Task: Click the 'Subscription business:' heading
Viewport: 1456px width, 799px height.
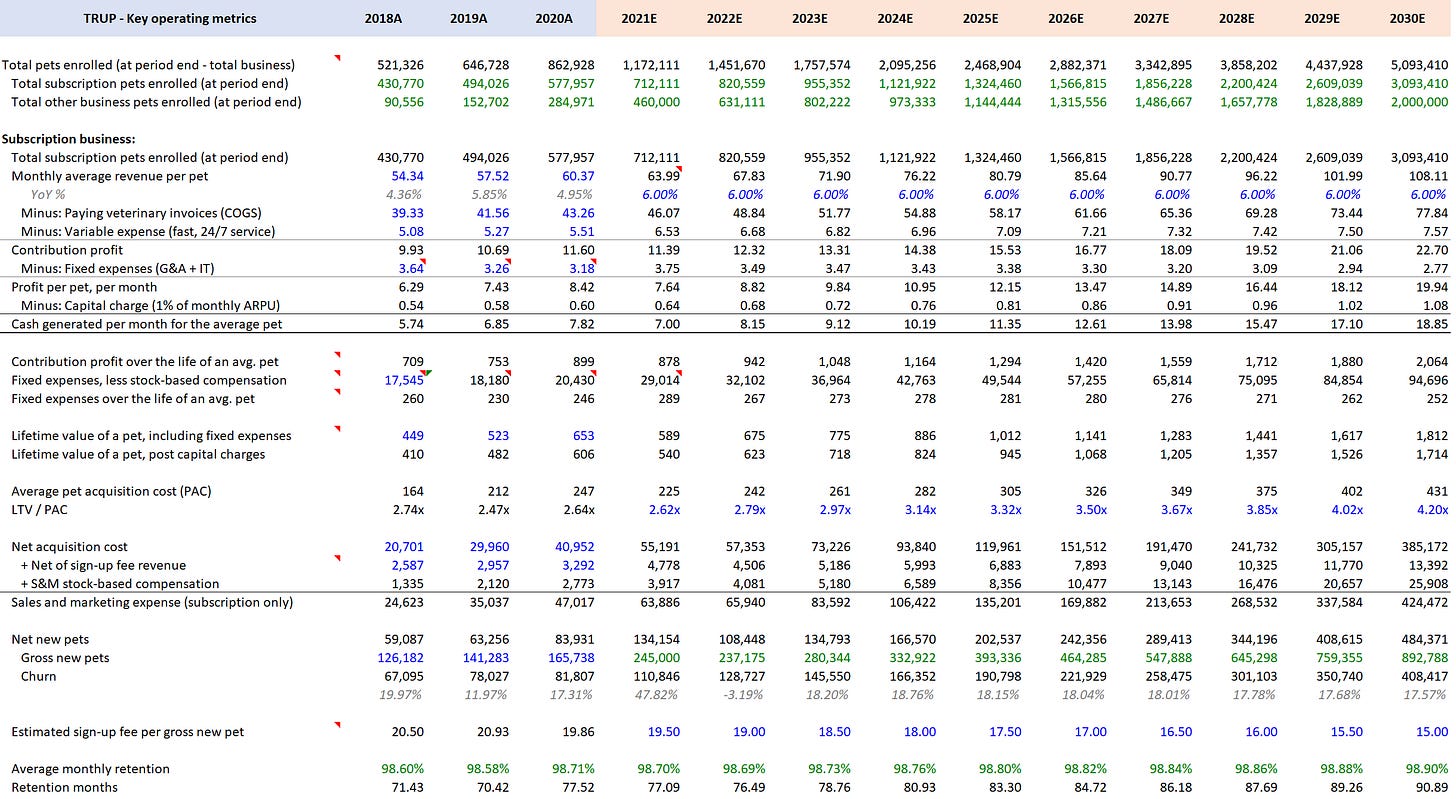Action: point(68,139)
